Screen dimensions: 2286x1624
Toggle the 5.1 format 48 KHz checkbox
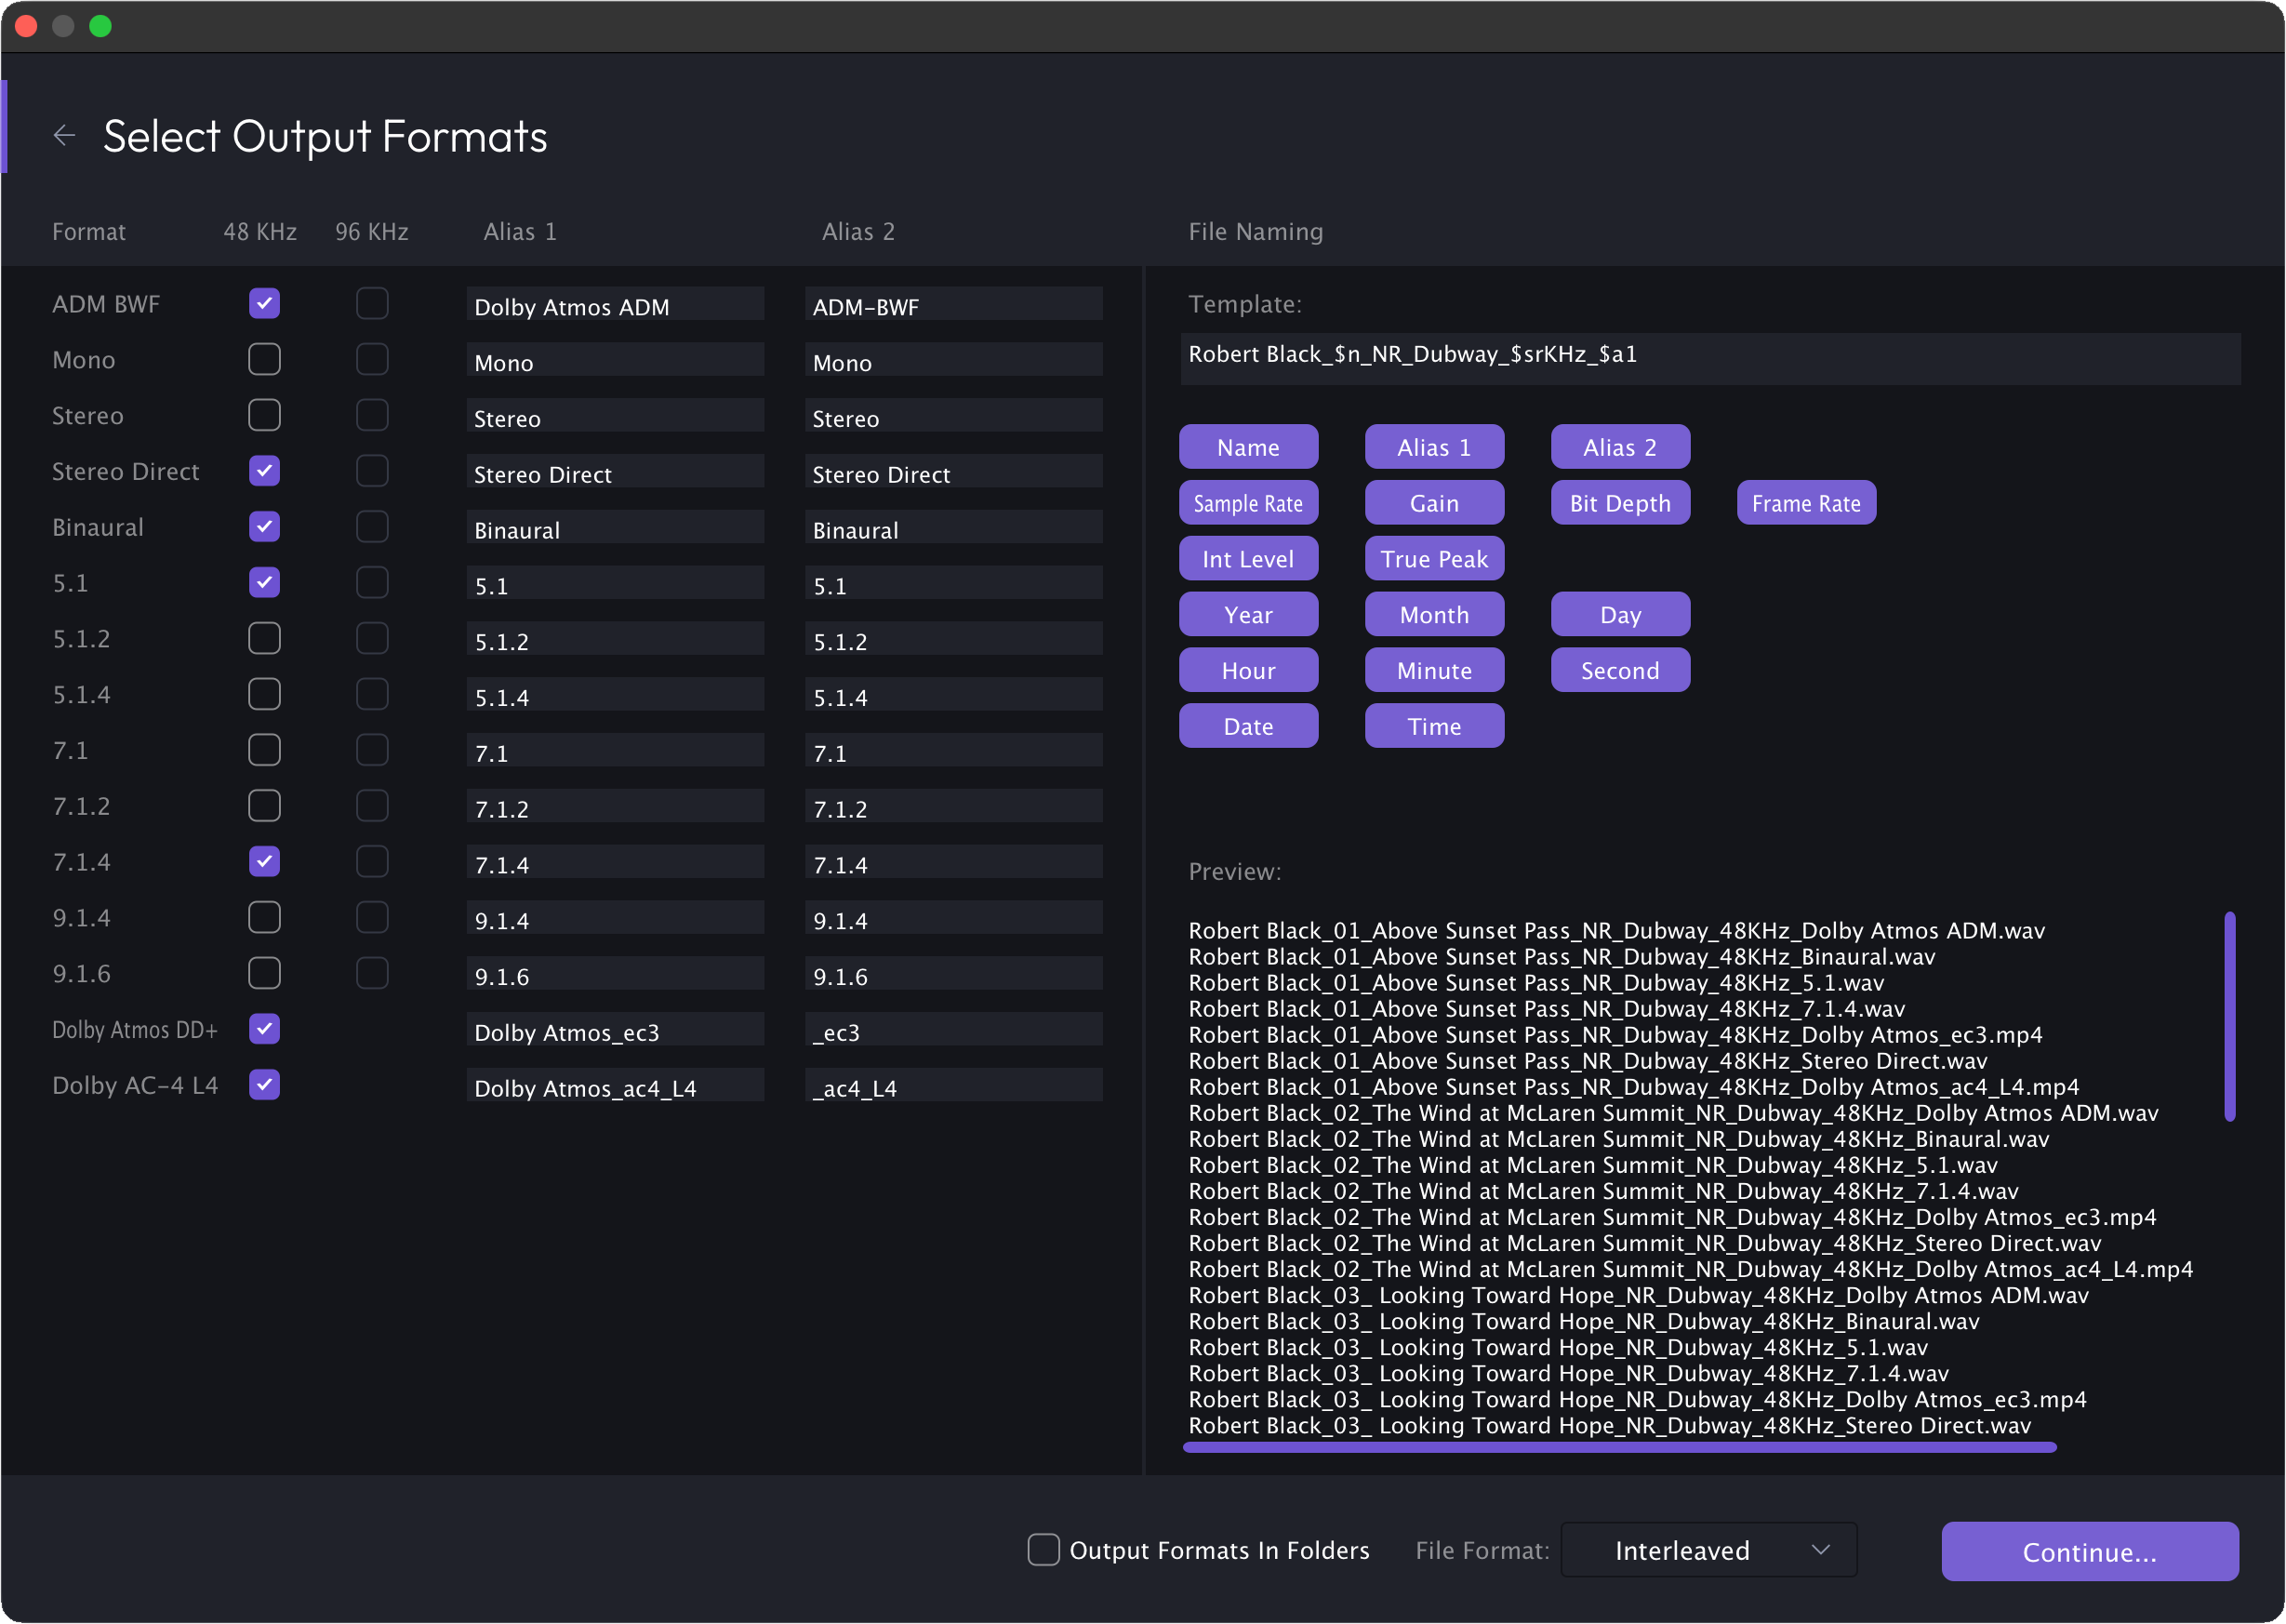tap(264, 583)
